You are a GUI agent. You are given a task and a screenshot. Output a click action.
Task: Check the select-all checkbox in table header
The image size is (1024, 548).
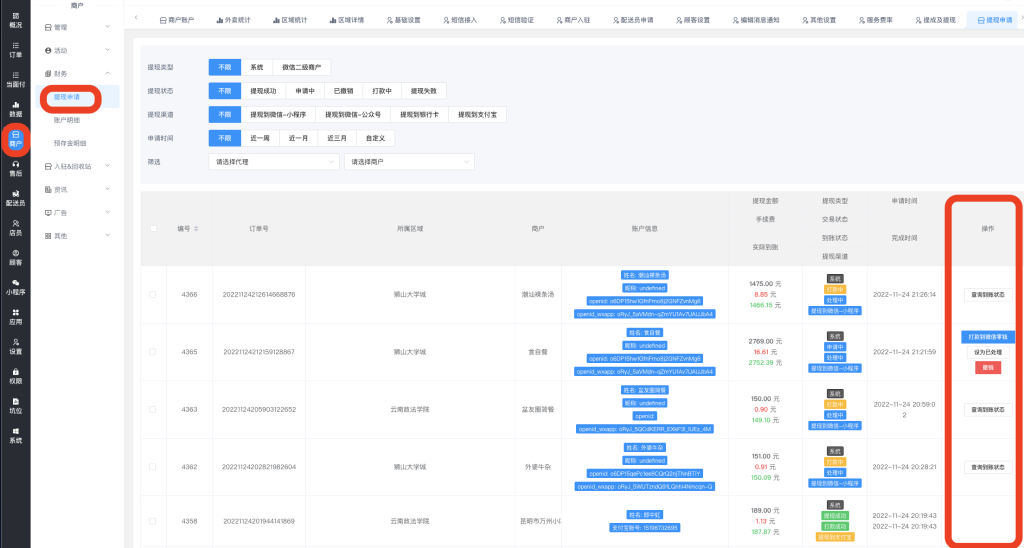coord(152,229)
